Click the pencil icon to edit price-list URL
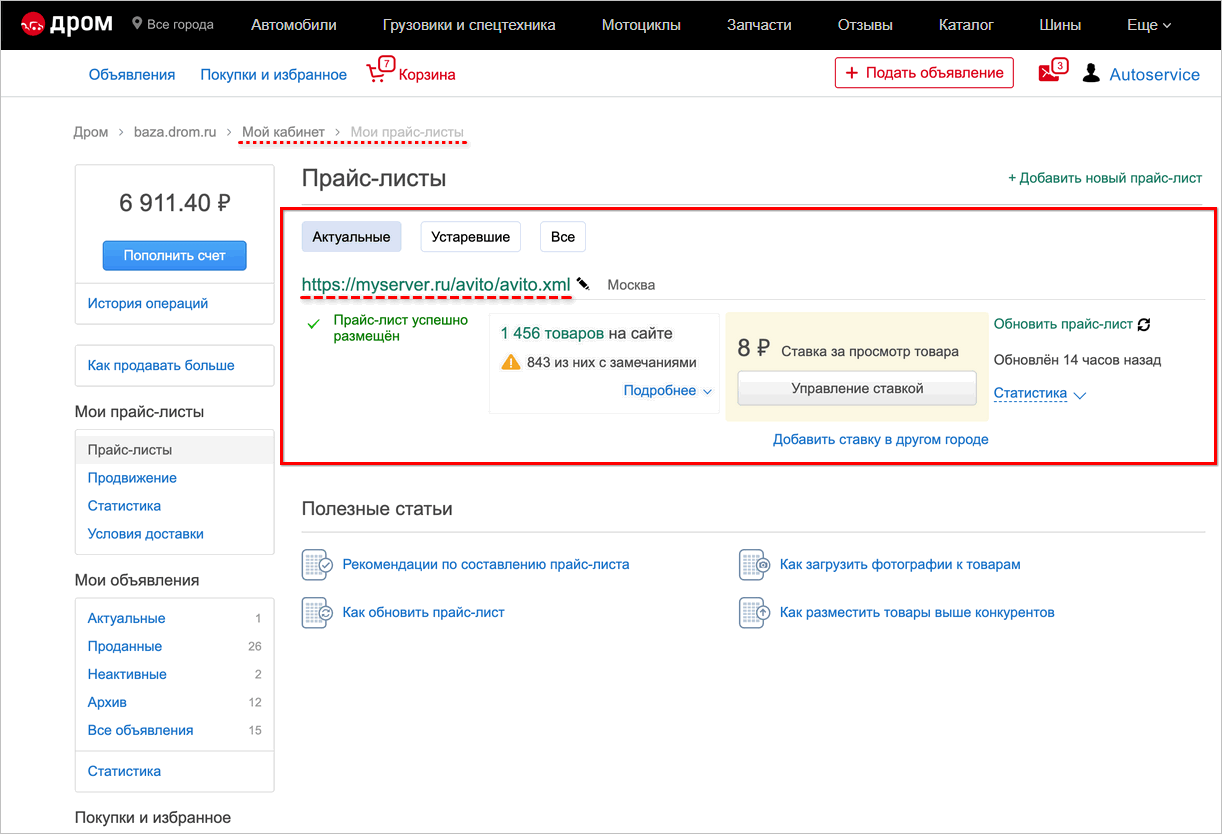The height and width of the screenshot is (834, 1222). [x=583, y=285]
